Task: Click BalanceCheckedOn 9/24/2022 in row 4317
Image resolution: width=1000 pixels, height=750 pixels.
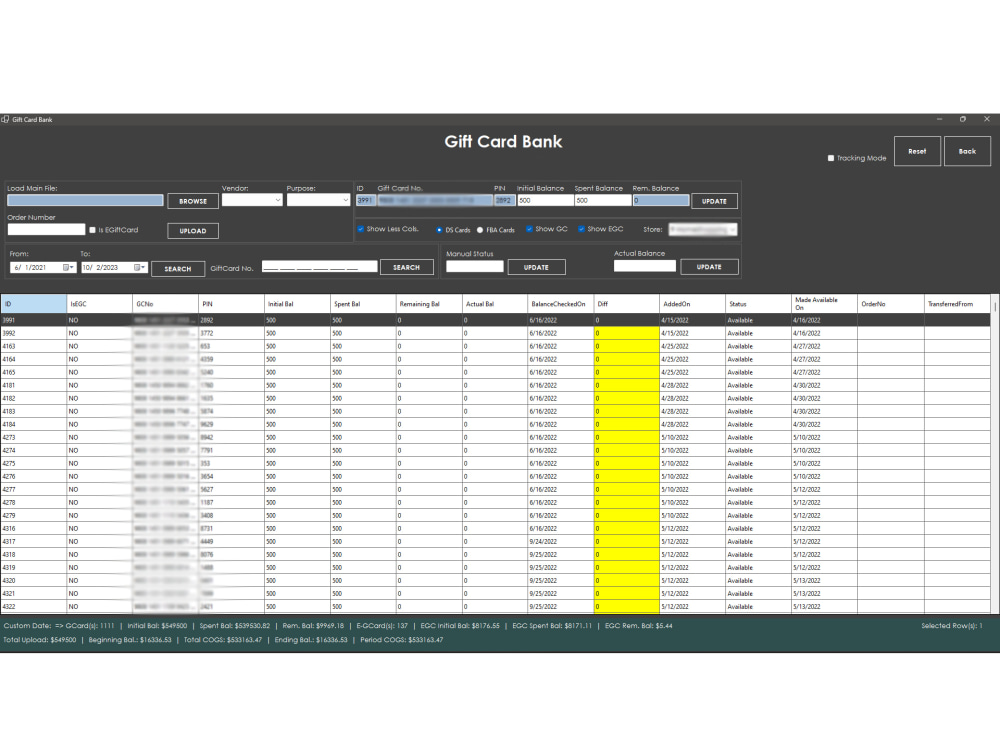Action: point(561,541)
